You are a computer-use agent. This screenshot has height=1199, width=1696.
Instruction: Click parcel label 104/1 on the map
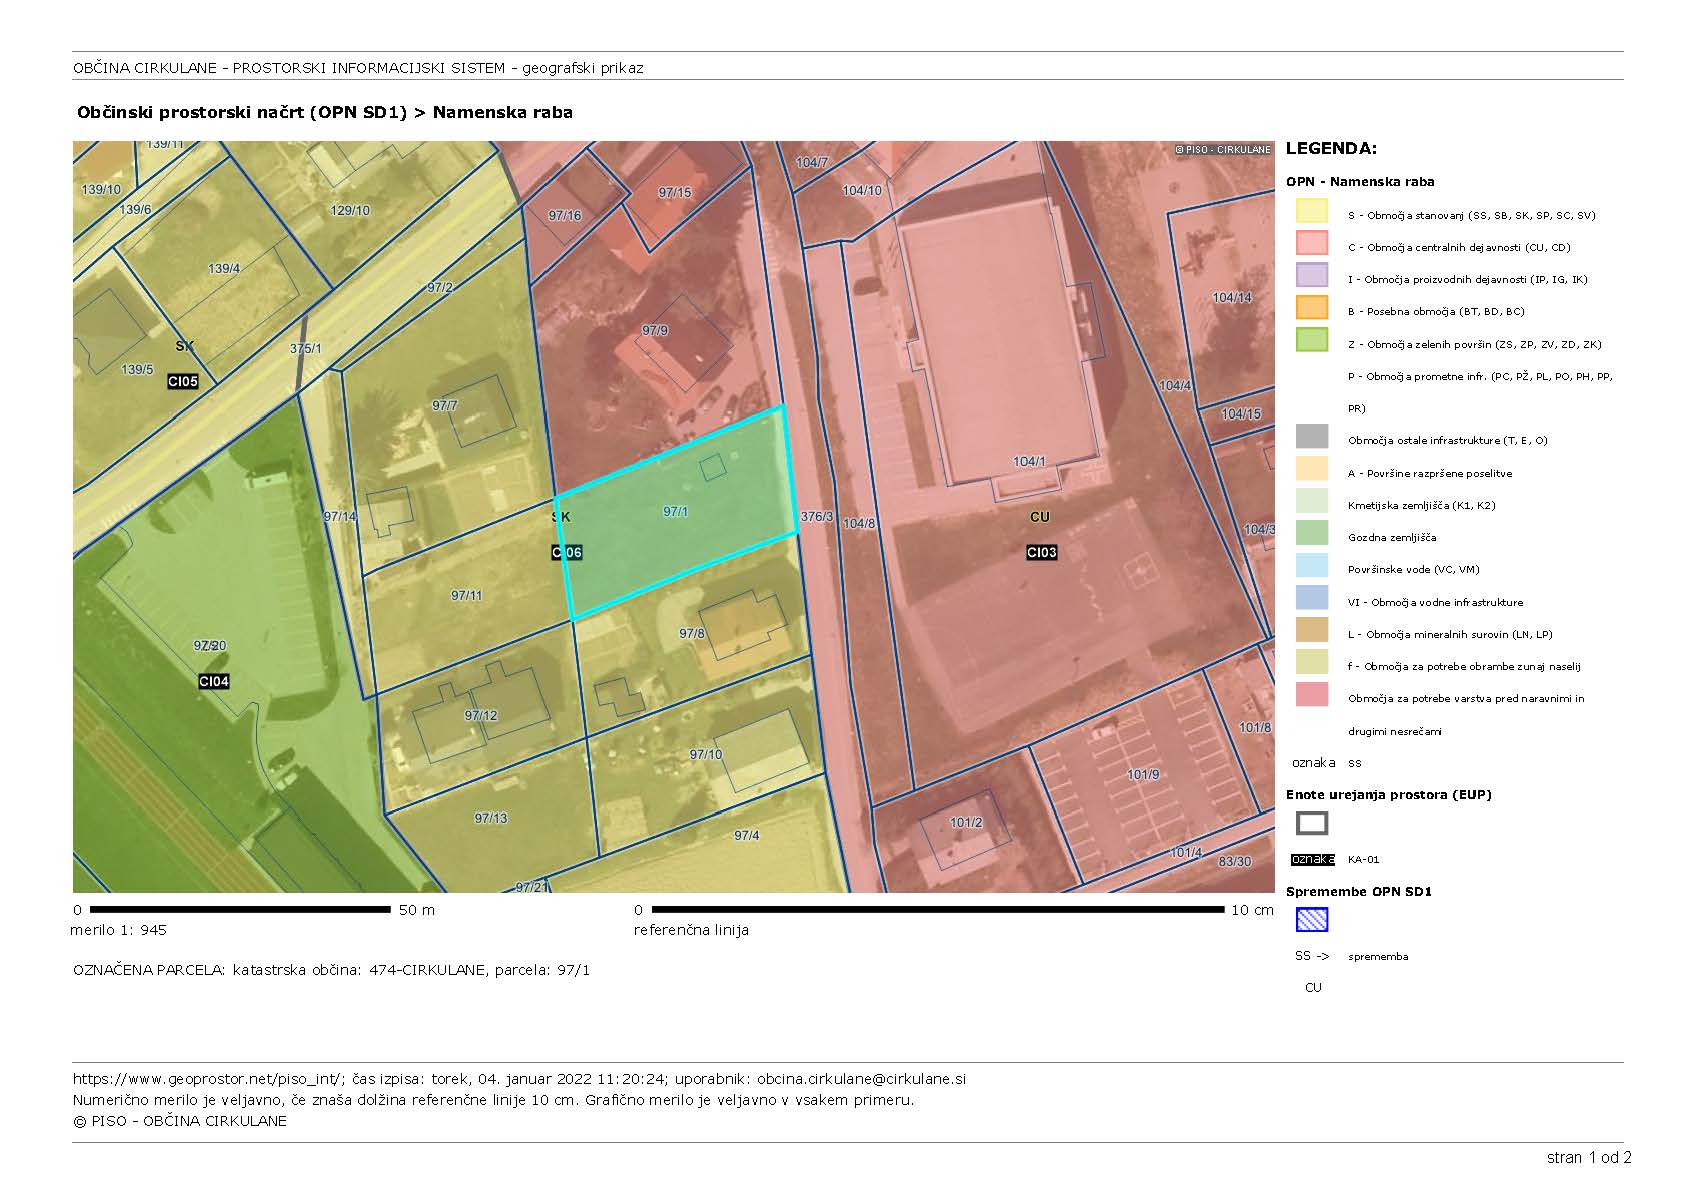(1029, 462)
